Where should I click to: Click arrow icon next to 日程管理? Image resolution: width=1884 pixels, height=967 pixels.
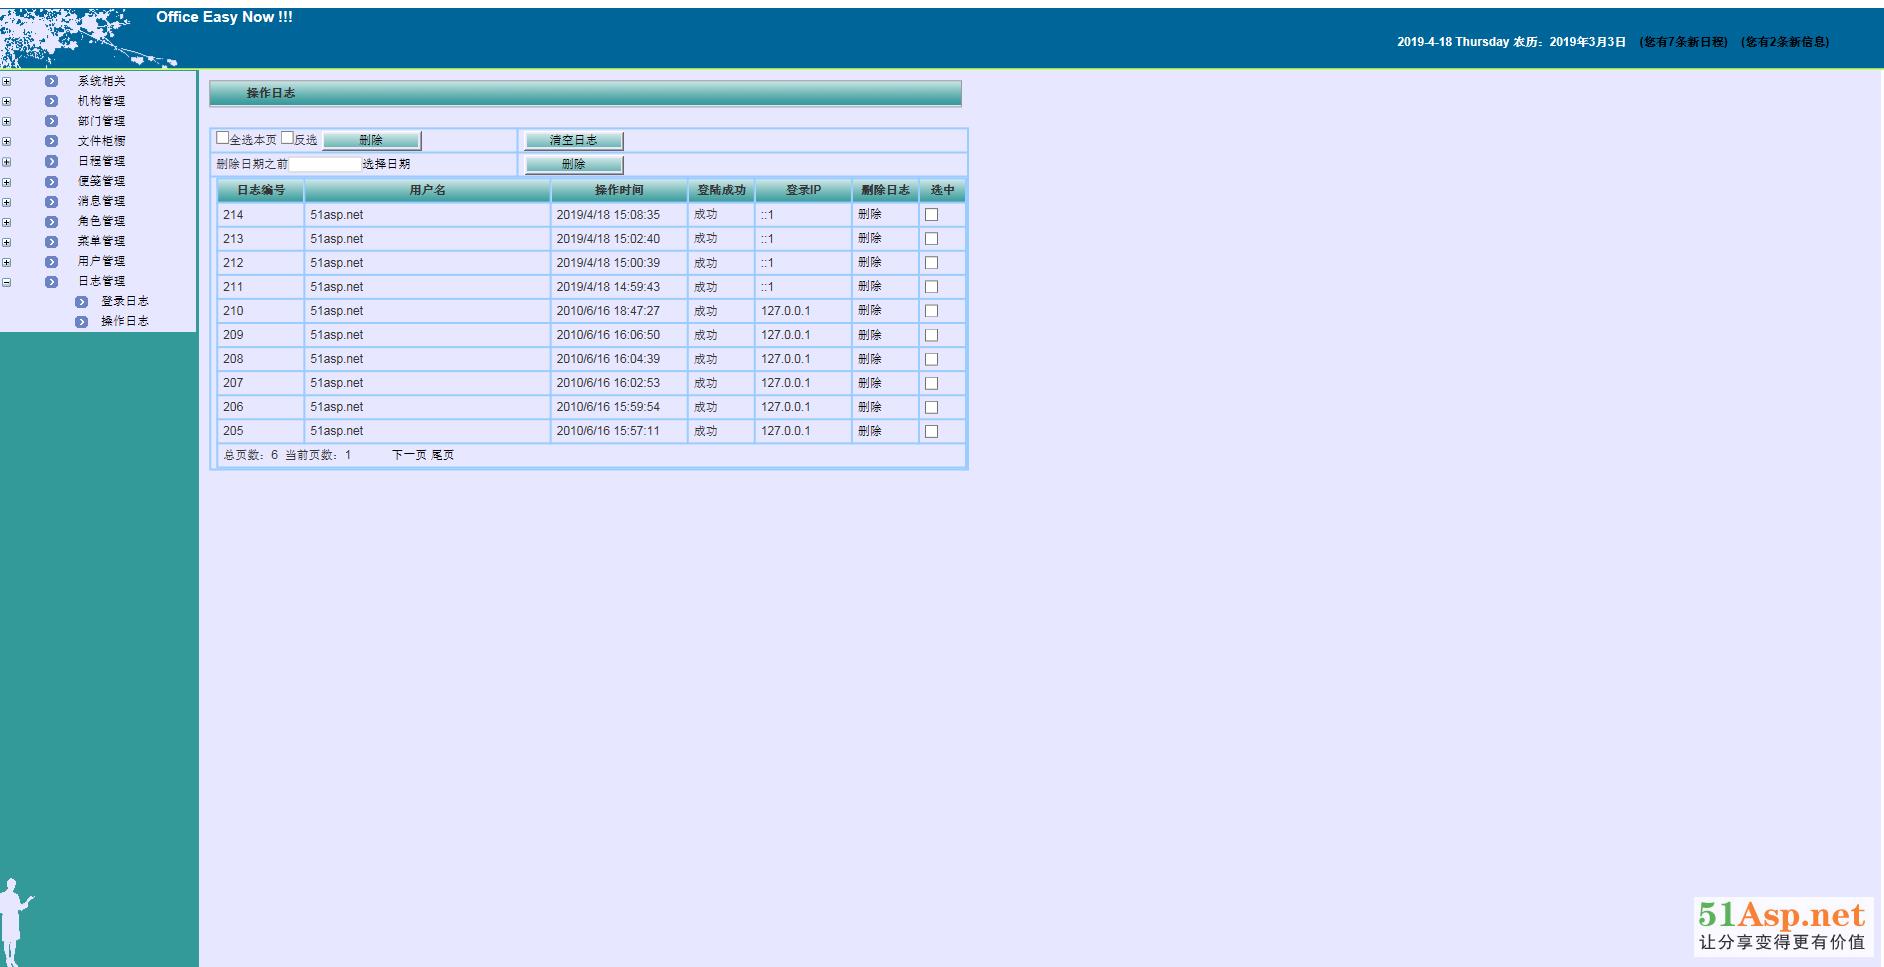click(51, 161)
